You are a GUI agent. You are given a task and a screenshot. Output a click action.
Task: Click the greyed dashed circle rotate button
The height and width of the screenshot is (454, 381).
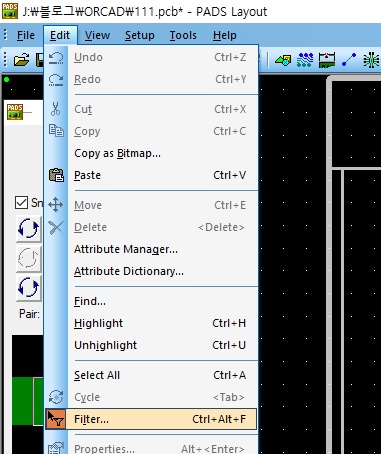(x=28, y=258)
